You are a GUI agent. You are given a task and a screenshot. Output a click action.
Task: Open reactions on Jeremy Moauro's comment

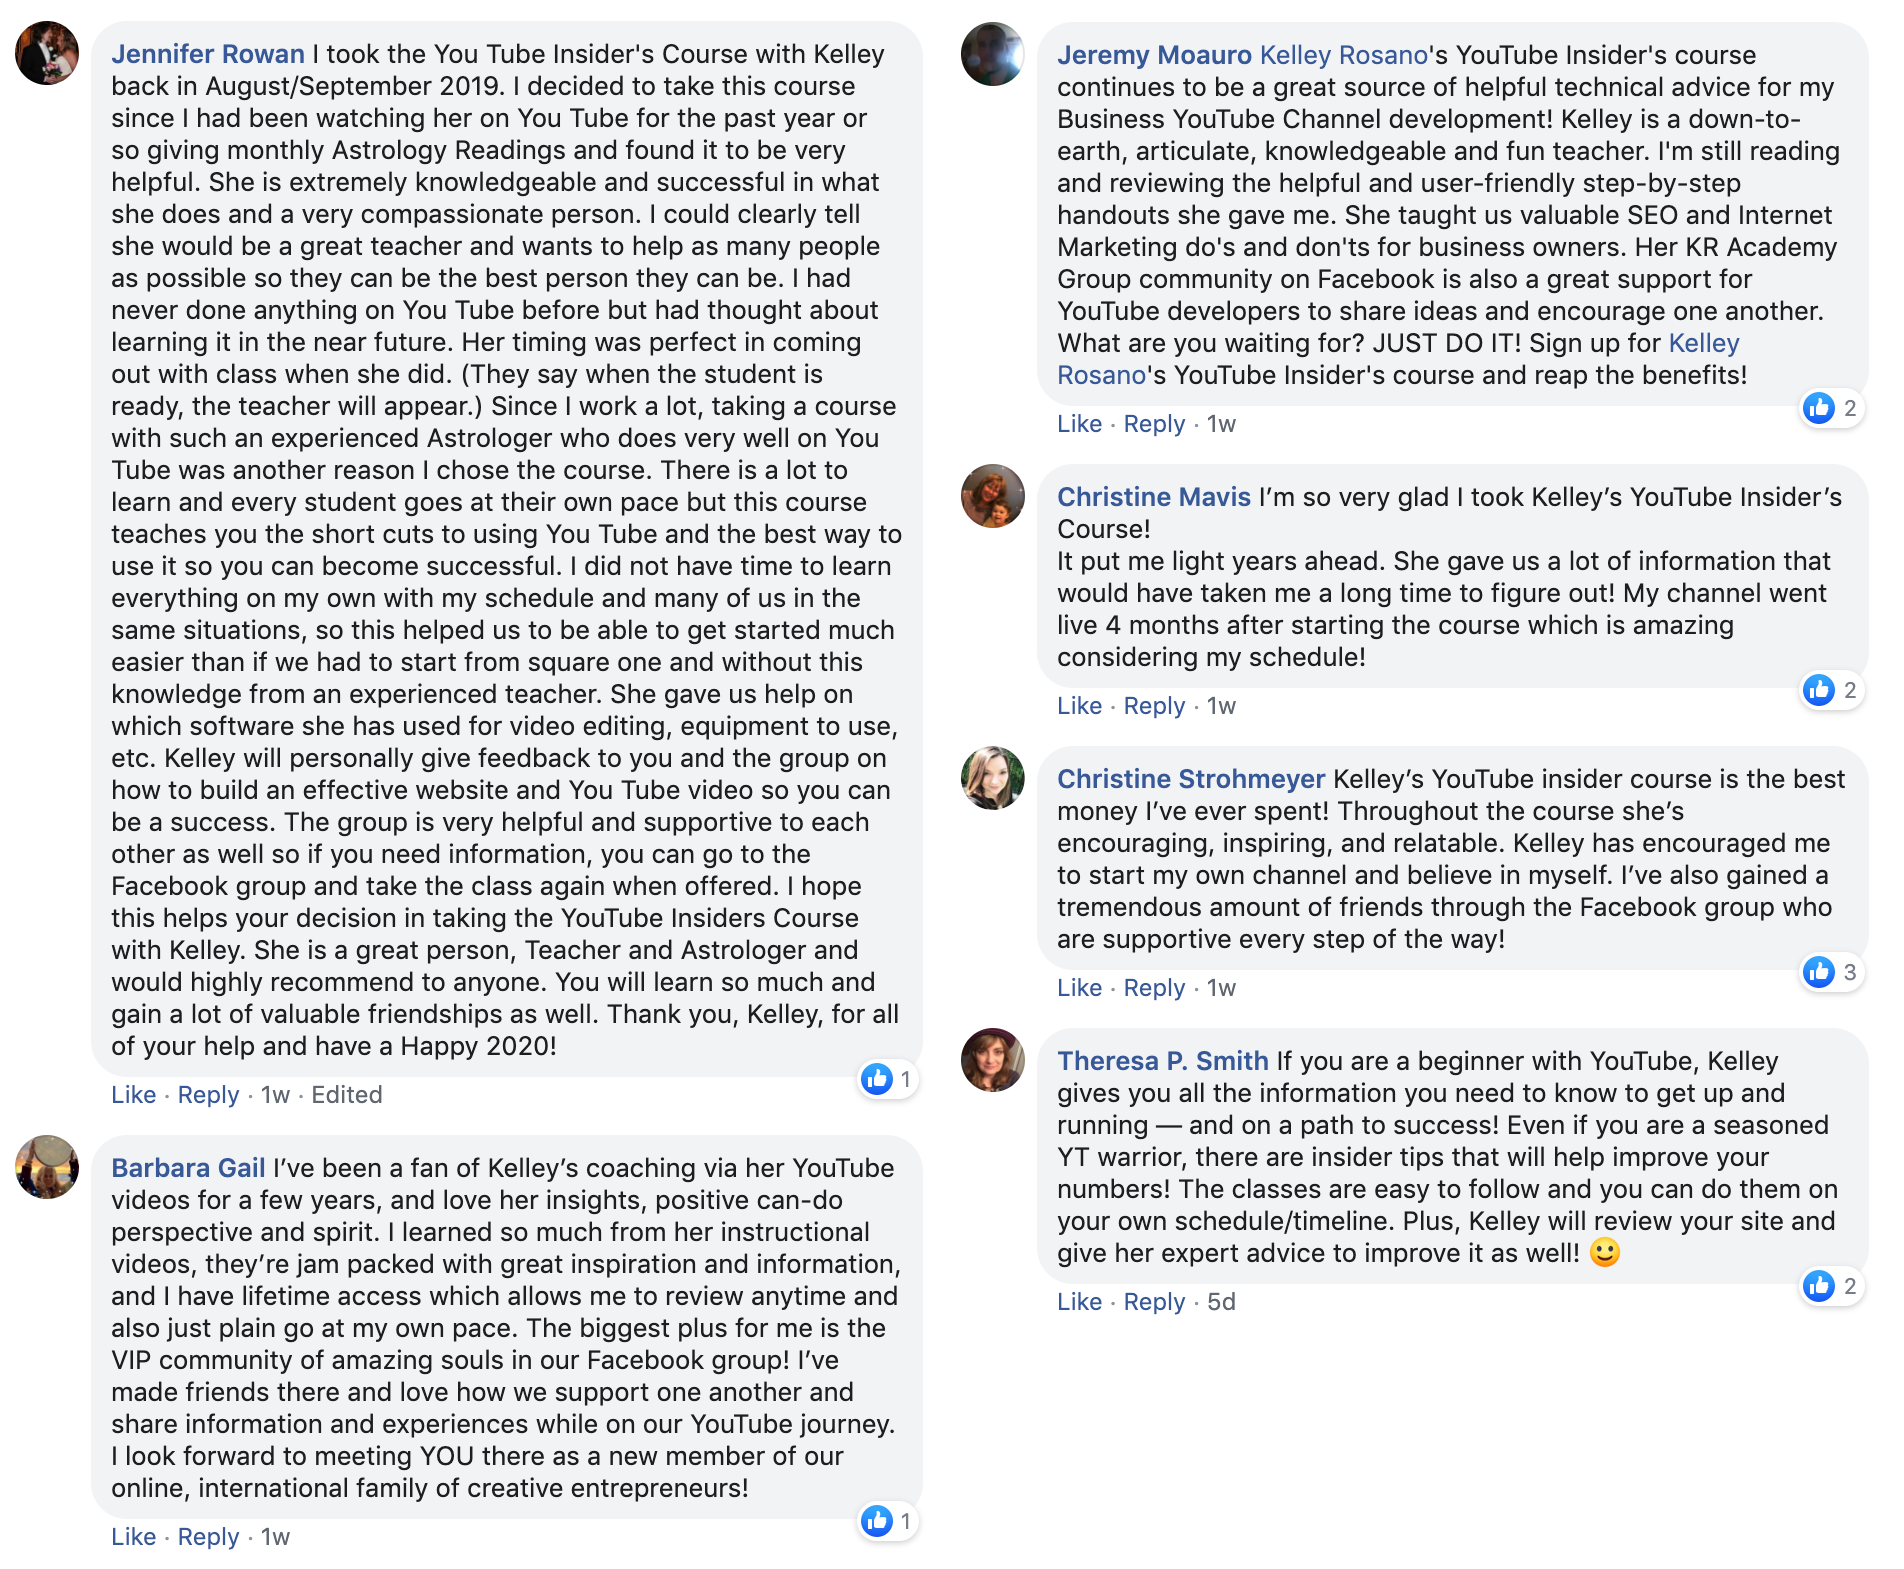pyautogui.click(x=1832, y=408)
